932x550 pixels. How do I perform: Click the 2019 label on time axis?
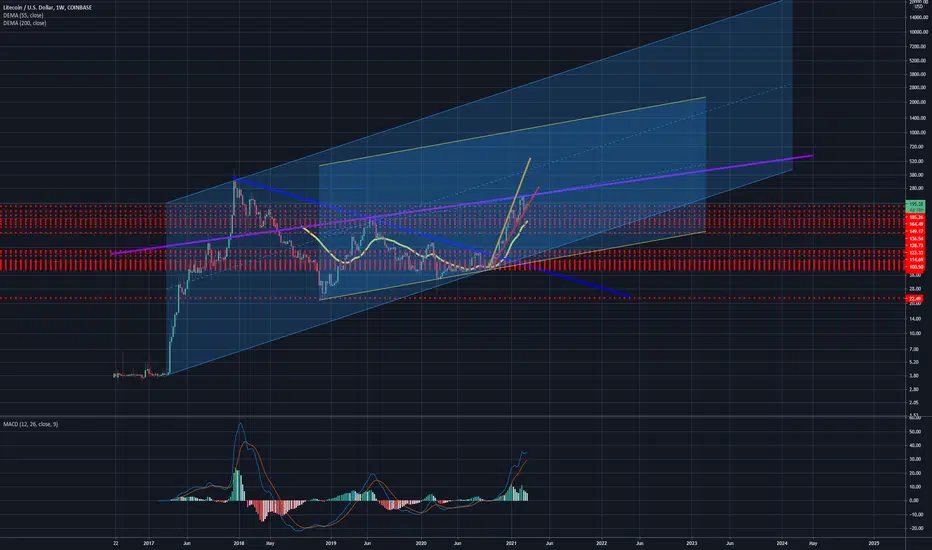(330, 543)
